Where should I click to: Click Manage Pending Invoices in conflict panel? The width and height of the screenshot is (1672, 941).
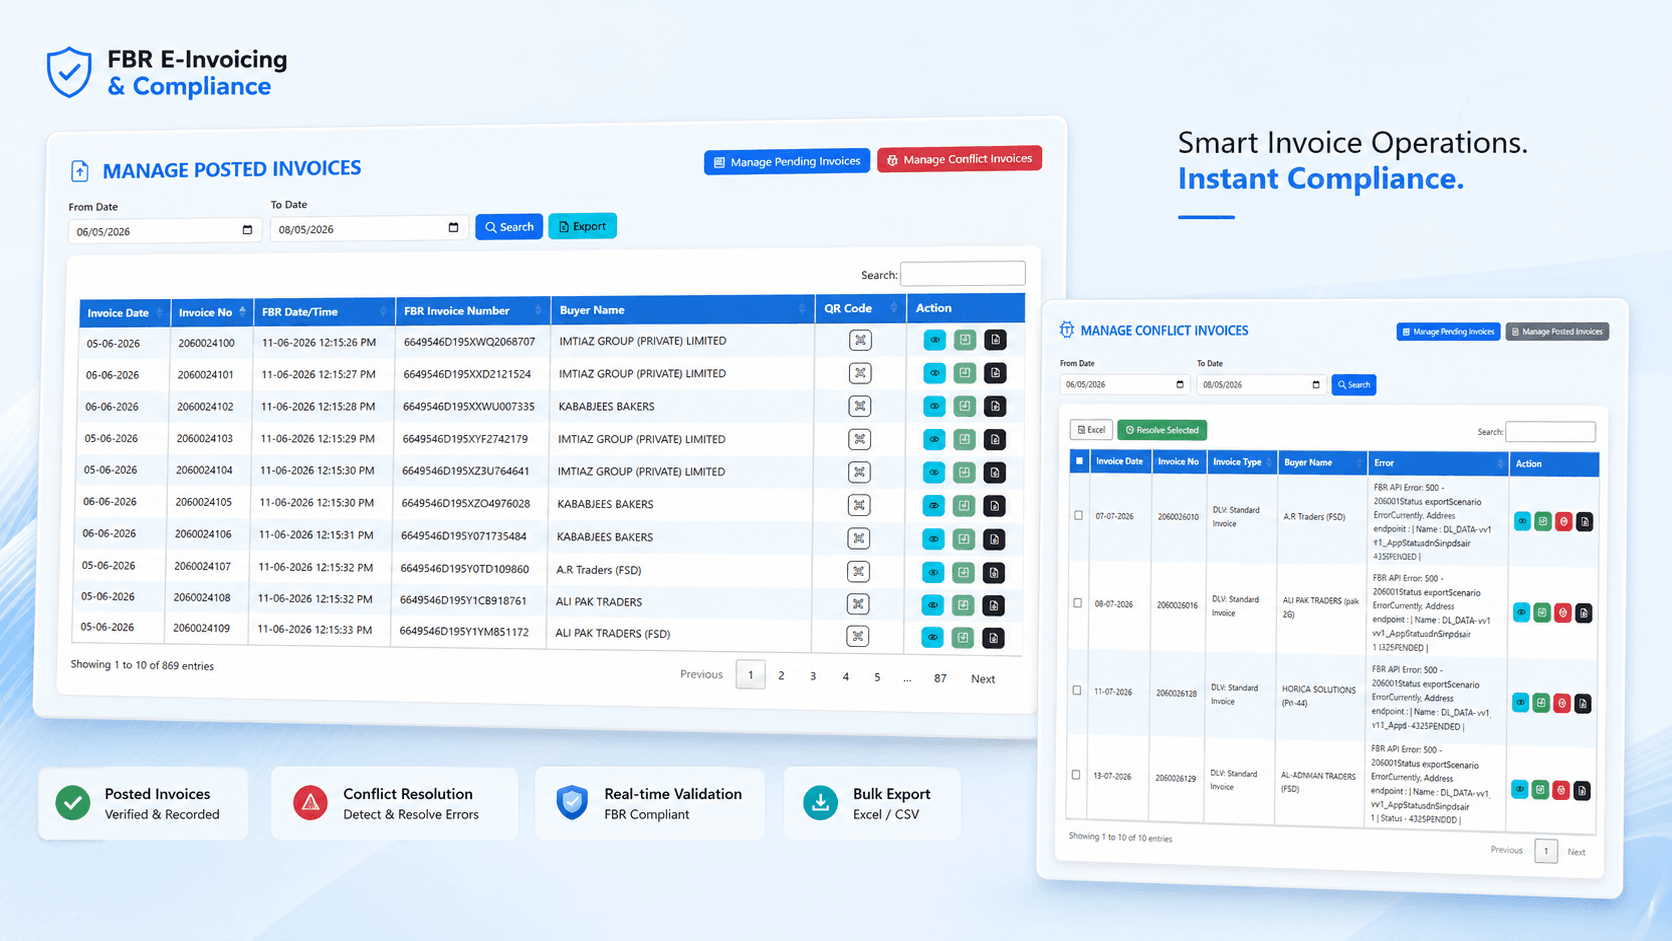click(1448, 332)
